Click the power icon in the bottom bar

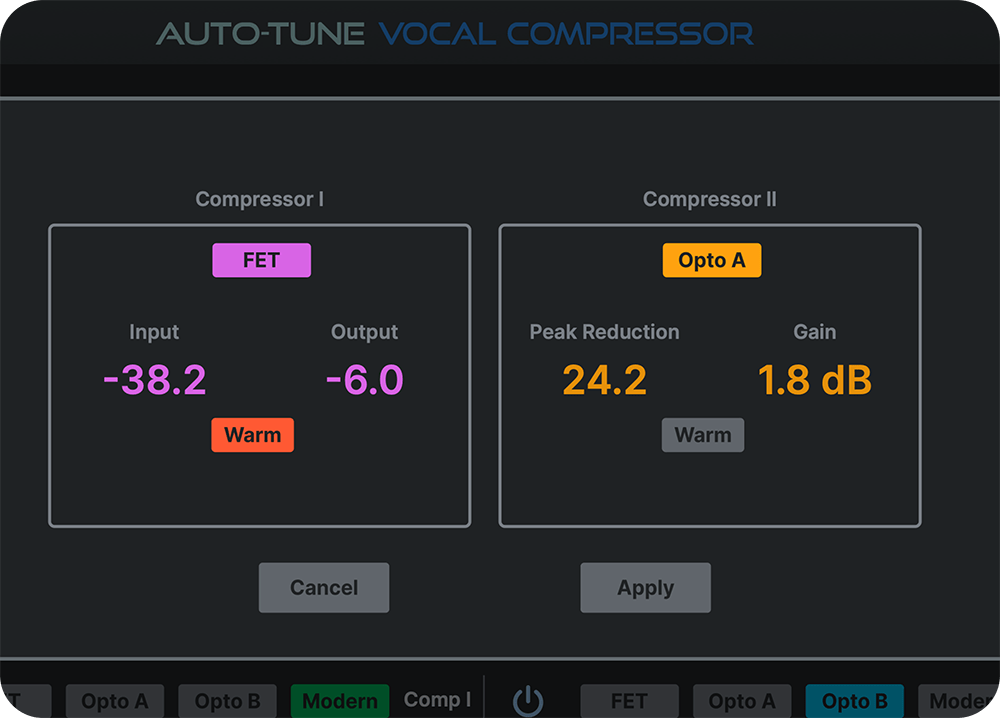point(528,701)
